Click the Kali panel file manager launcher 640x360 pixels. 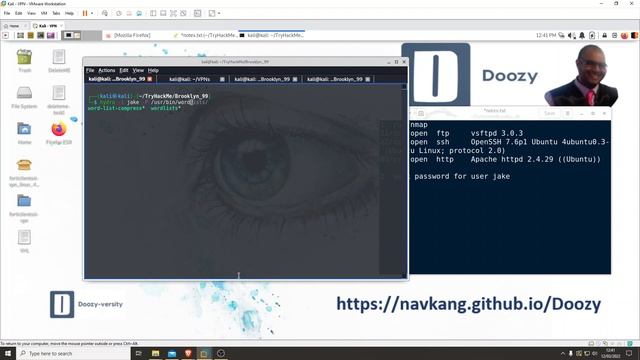[31, 36]
